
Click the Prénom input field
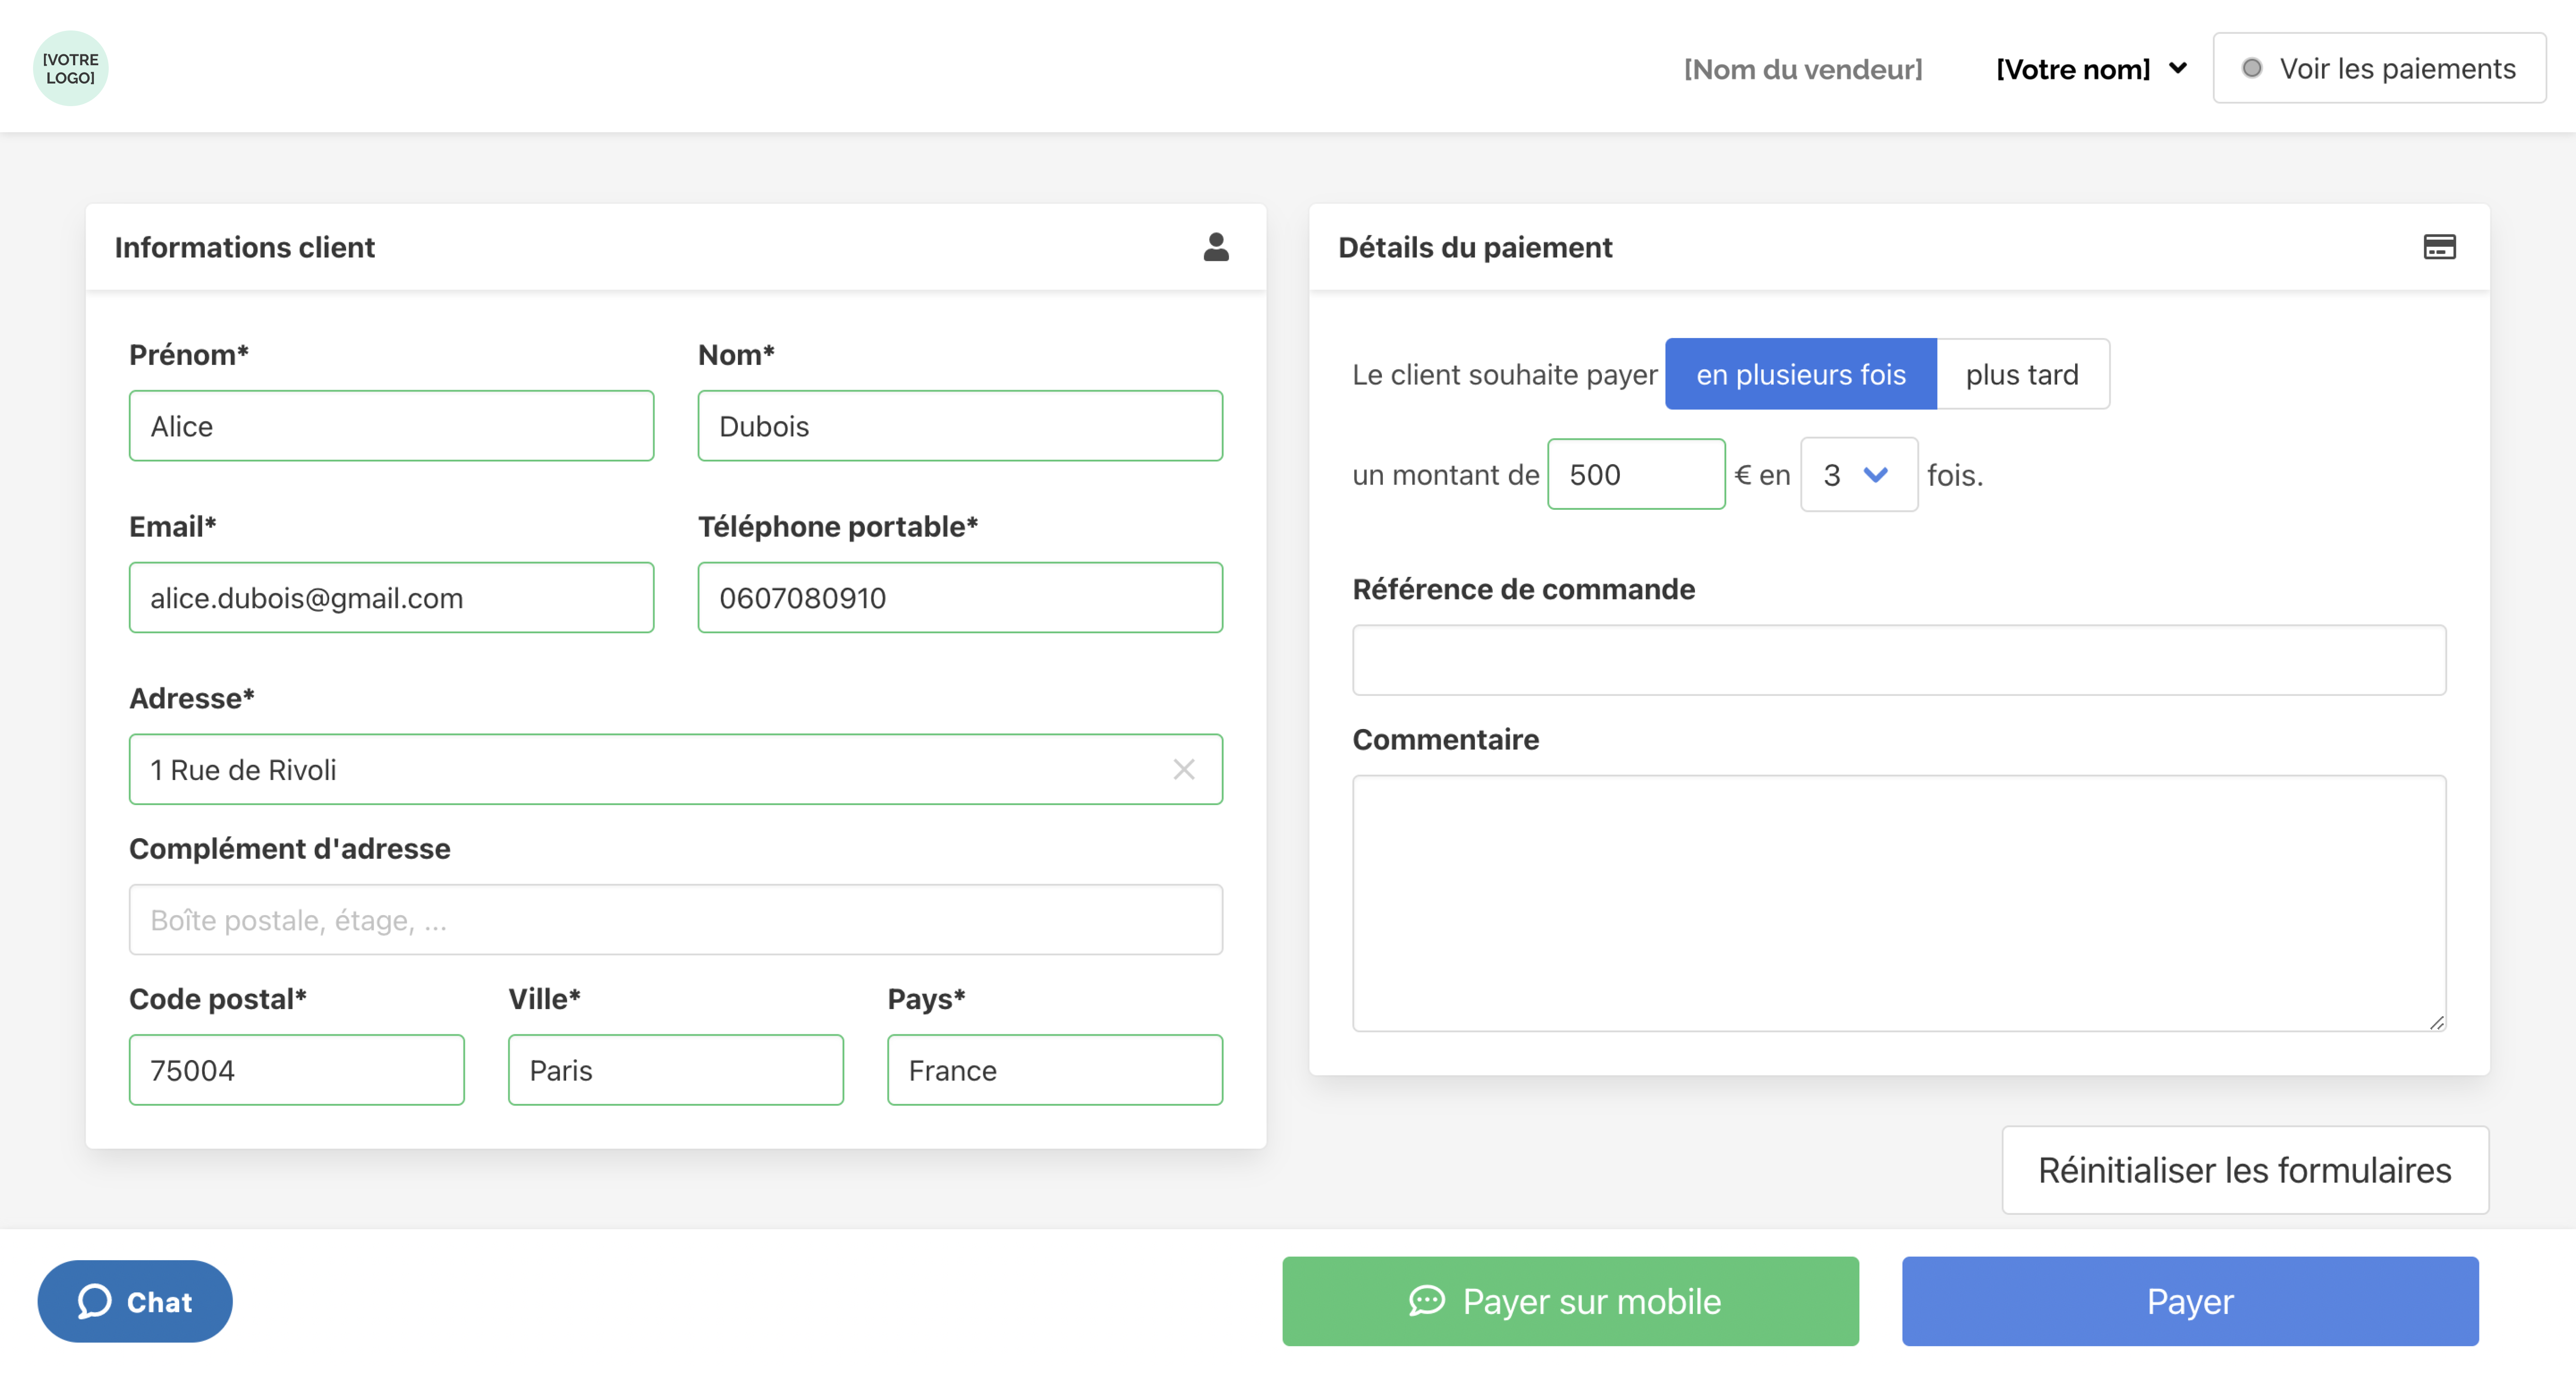(x=391, y=426)
